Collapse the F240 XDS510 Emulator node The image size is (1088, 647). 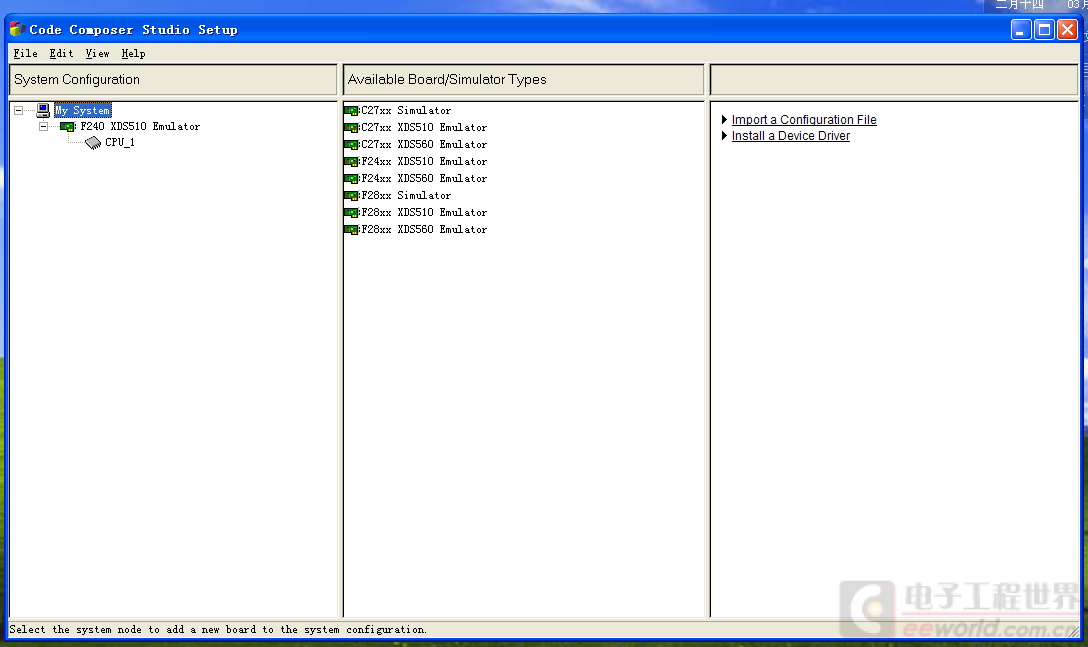point(44,126)
